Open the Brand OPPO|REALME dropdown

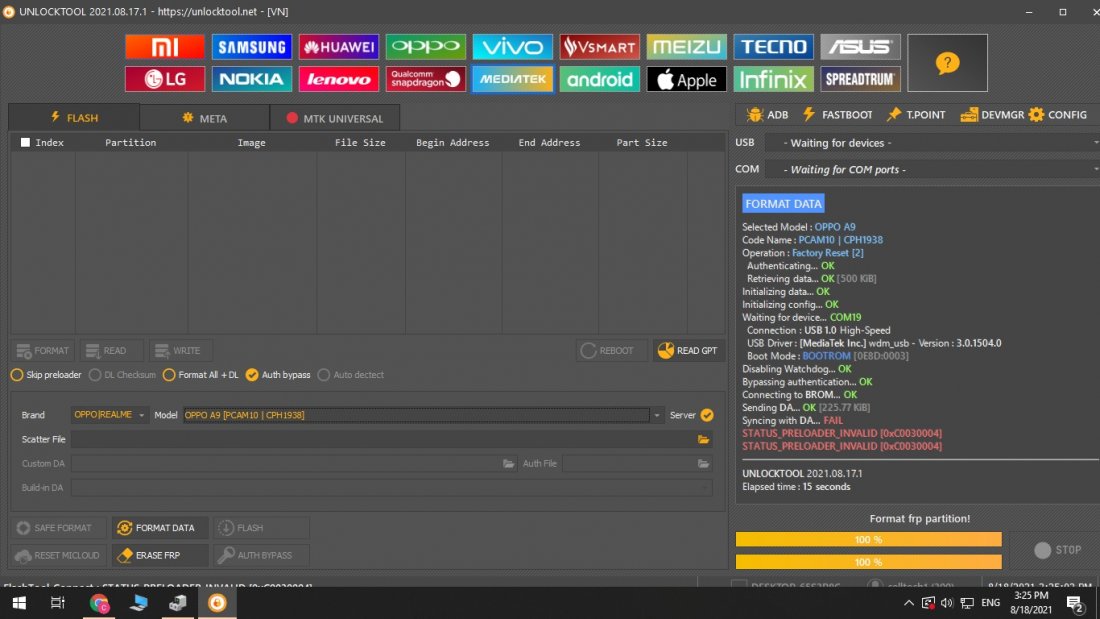tap(109, 415)
